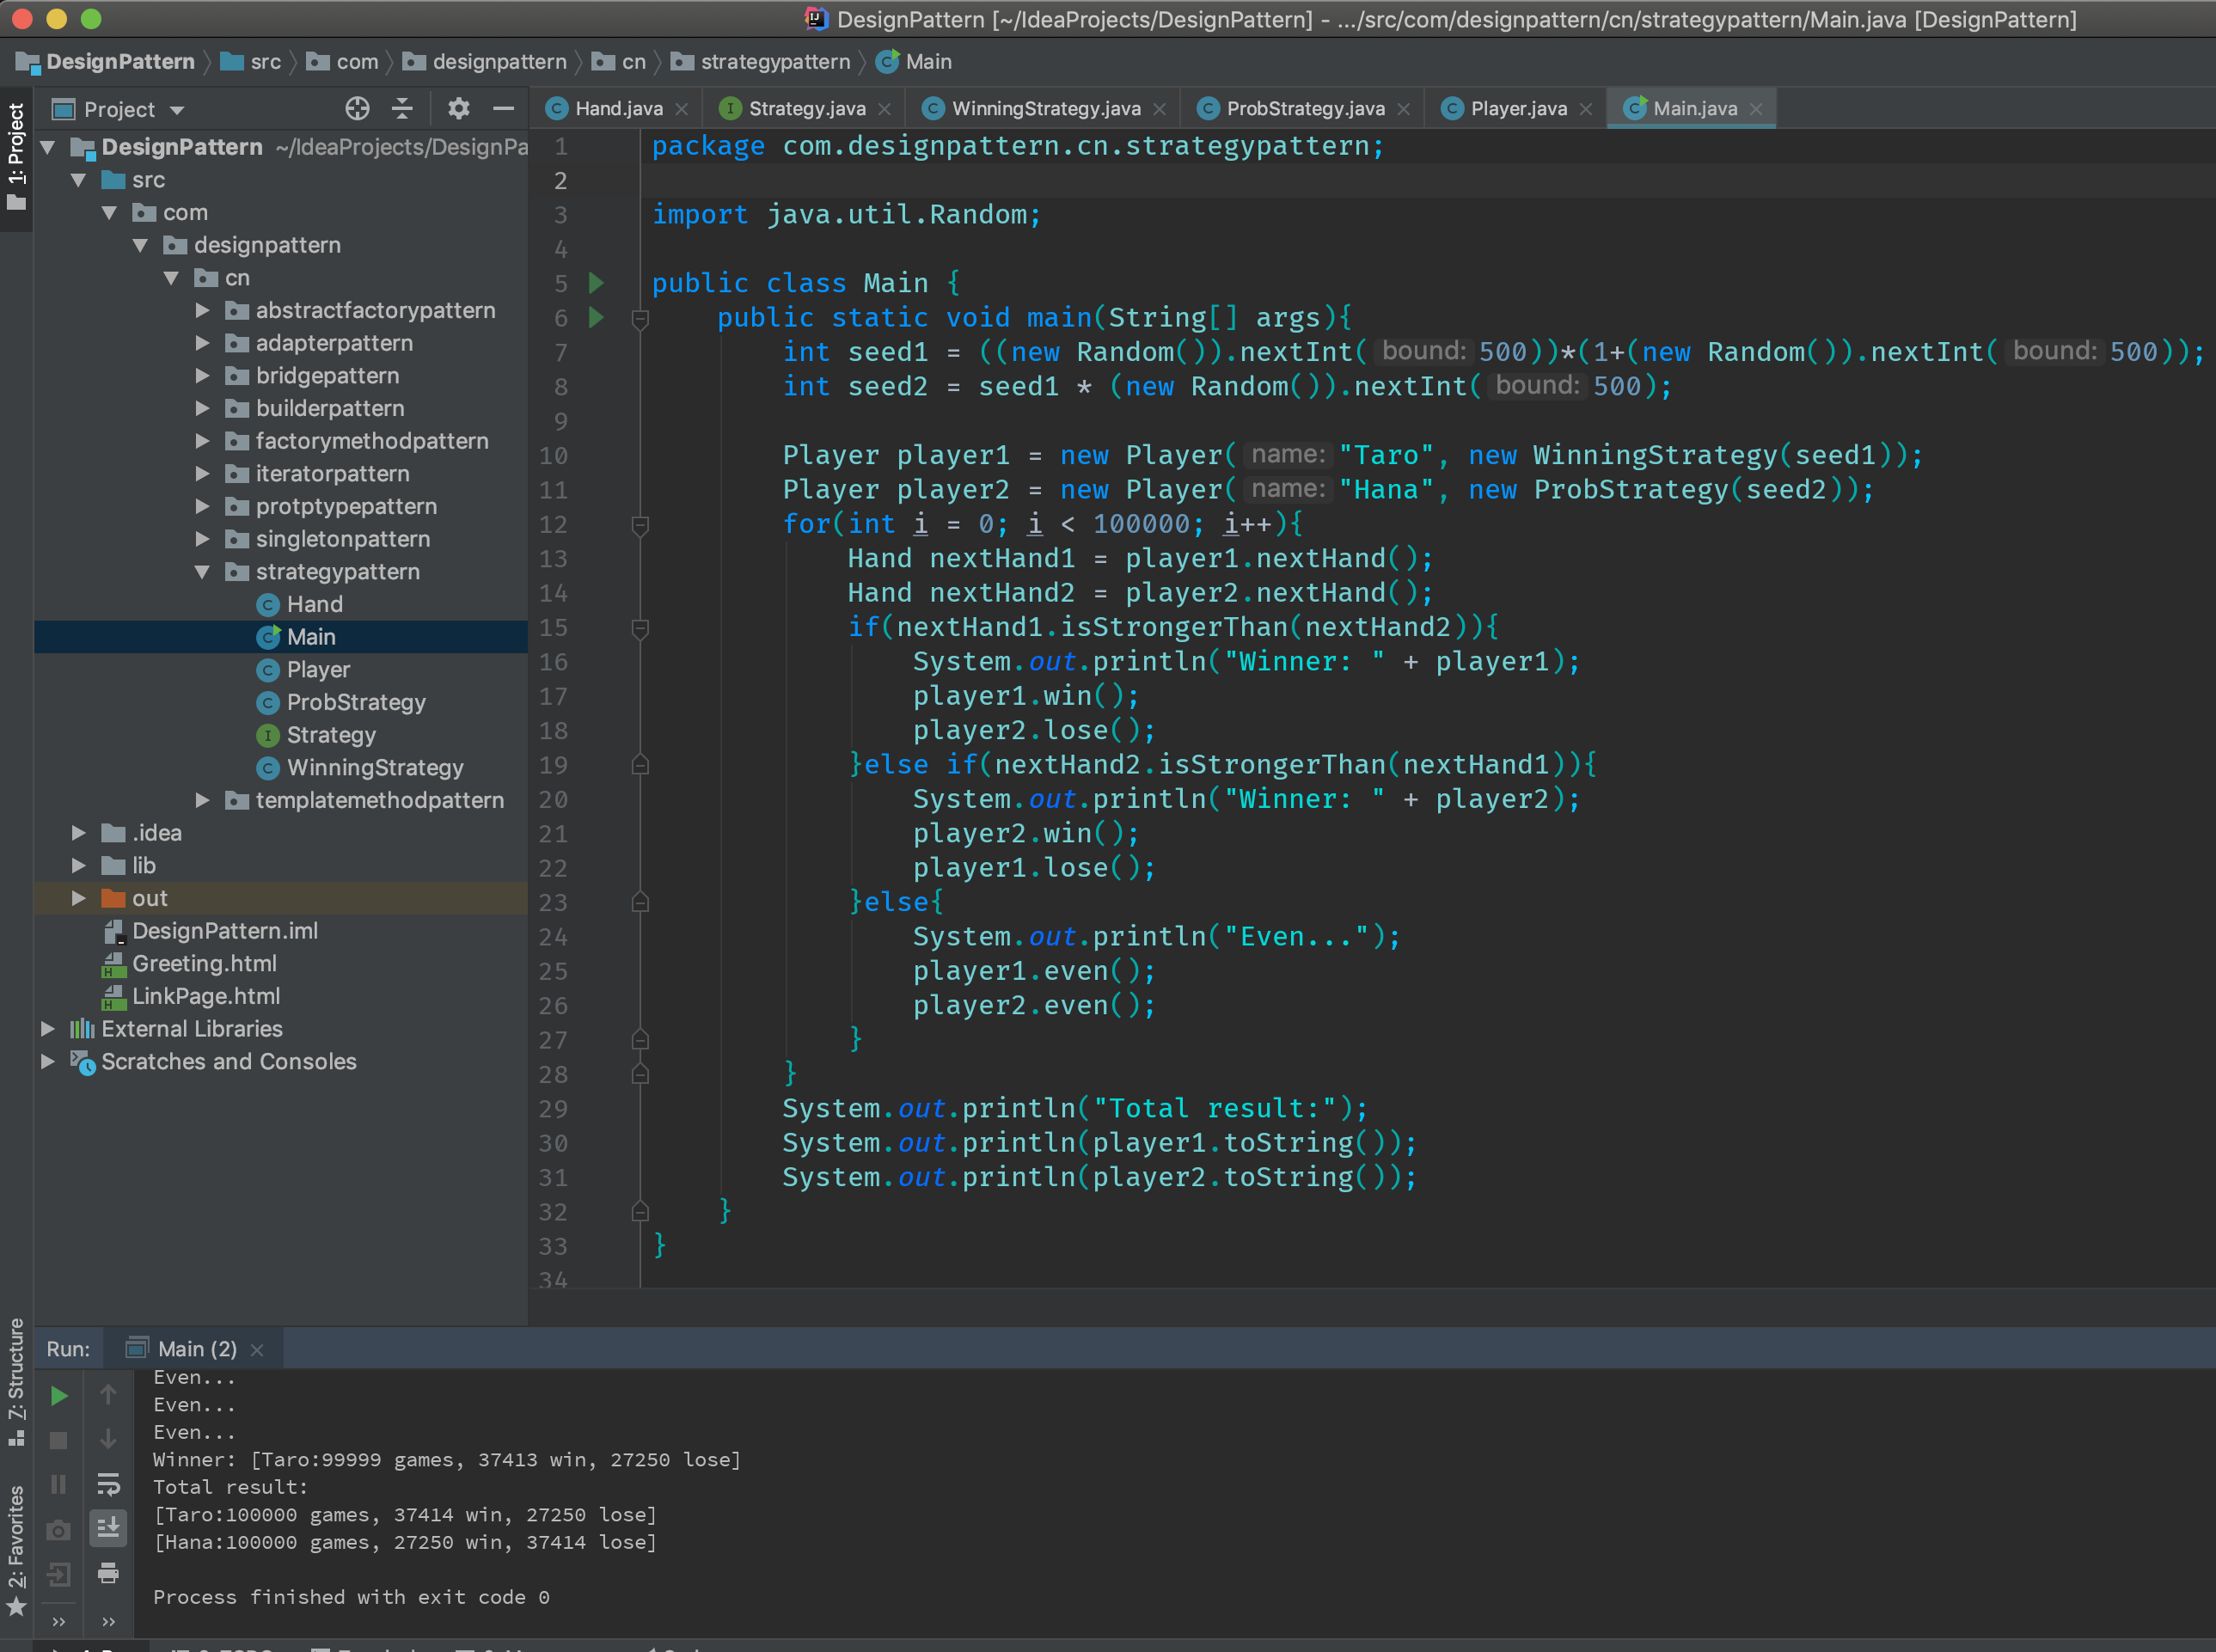Click the Up stack trace arrow
The width and height of the screenshot is (2216, 1652).
pos(108,1395)
